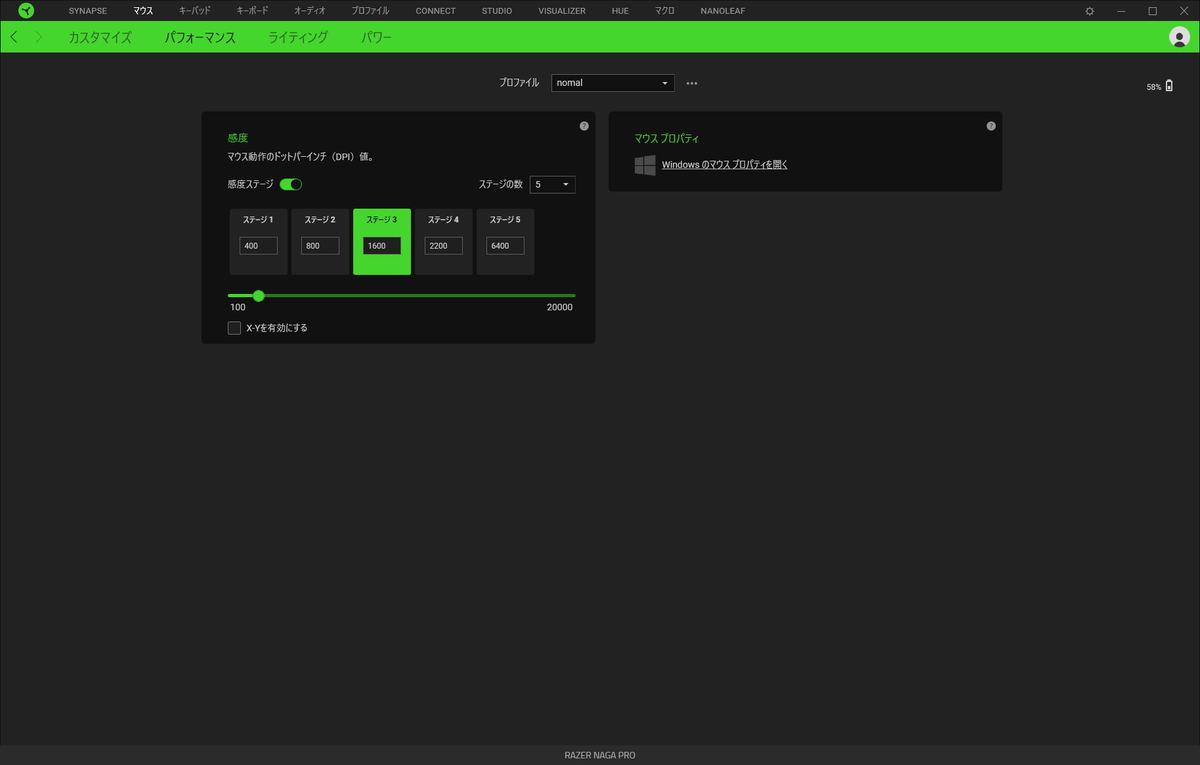The image size is (1200, 765).
Task: Toggle the sensitivity stages switch
Action: [291, 184]
